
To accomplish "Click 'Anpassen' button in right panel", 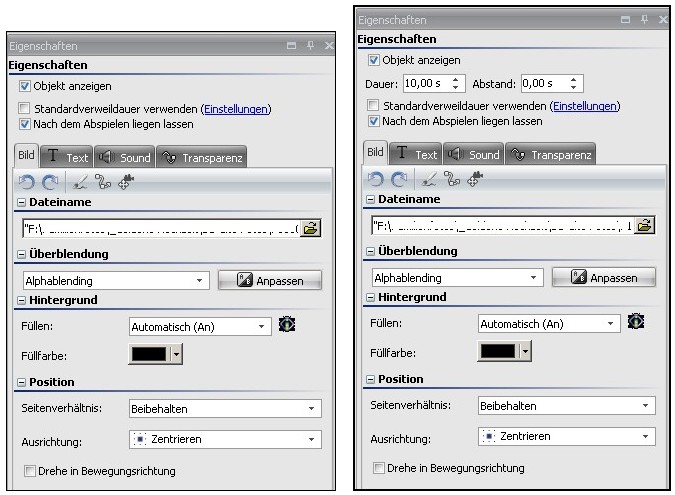I will pos(603,277).
